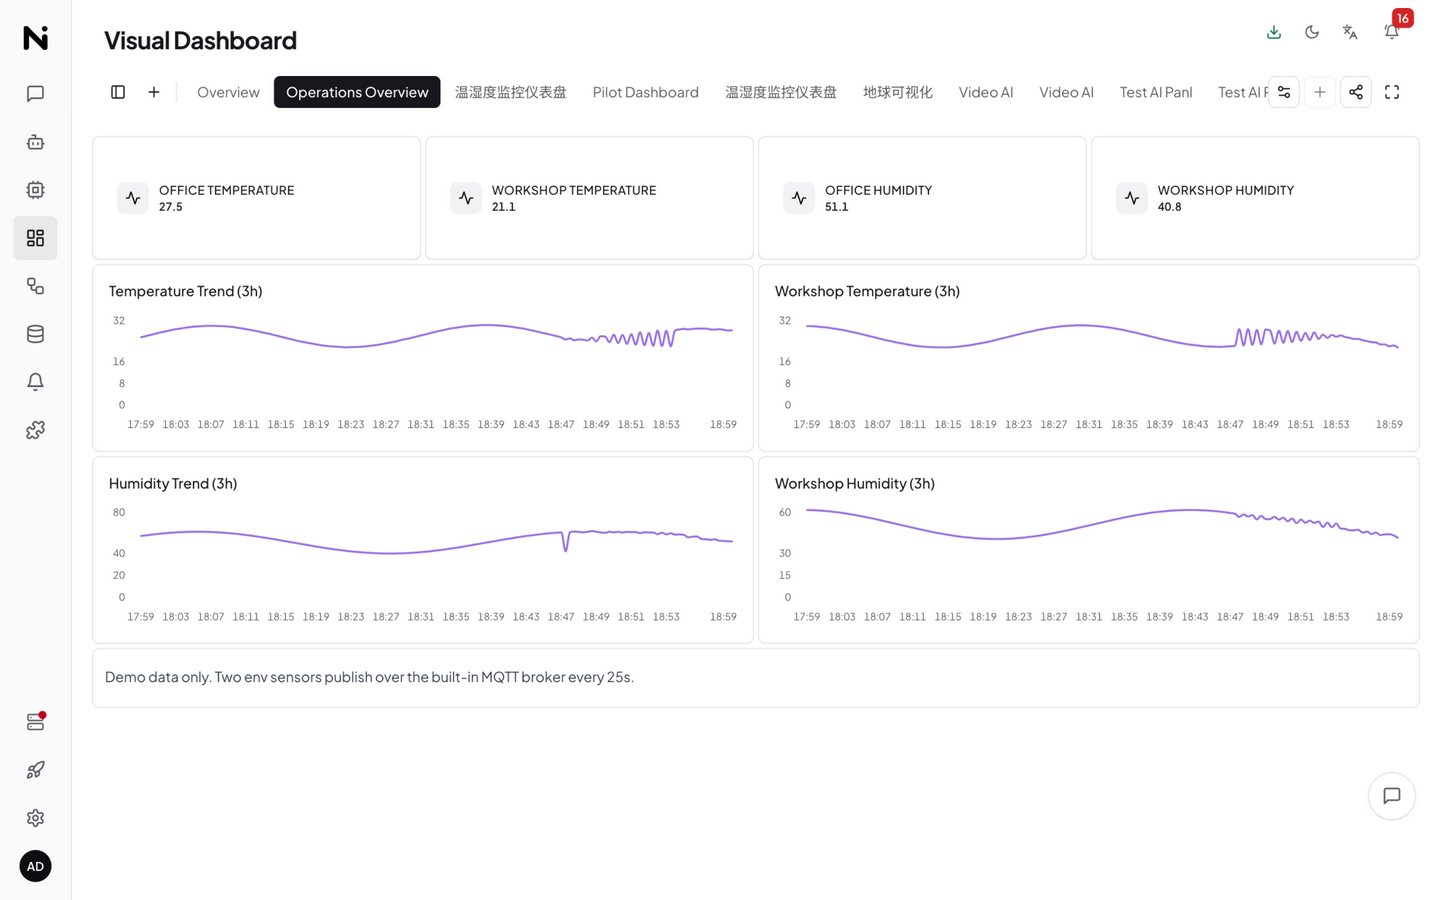Click the Workshop Humidity 40.8 card

pos(1255,198)
